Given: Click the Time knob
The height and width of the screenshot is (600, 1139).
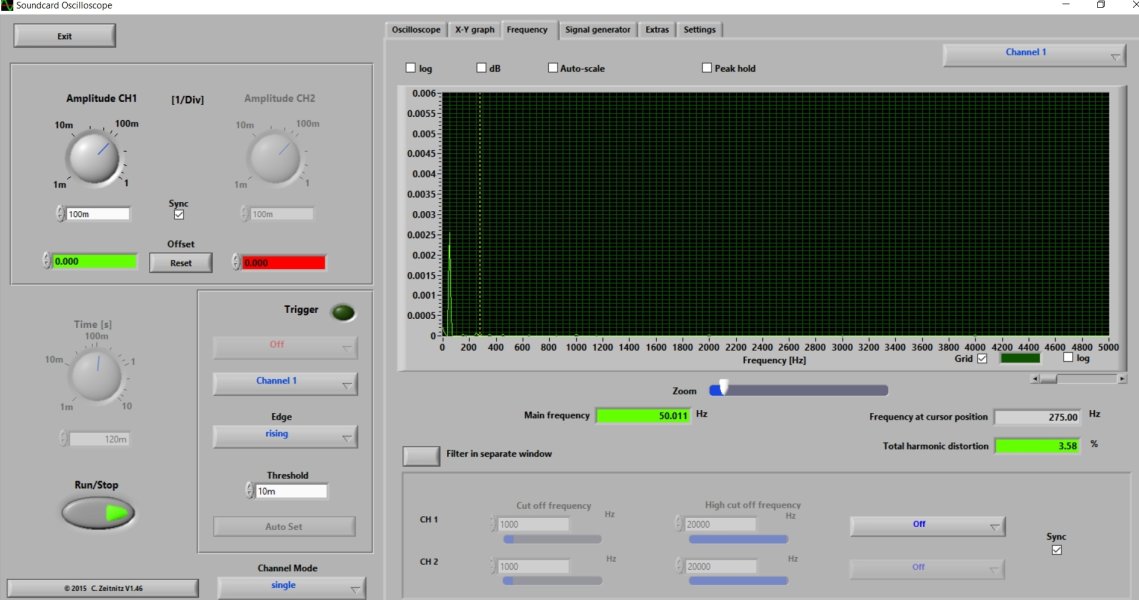Looking at the screenshot, I should [x=96, y=375].
